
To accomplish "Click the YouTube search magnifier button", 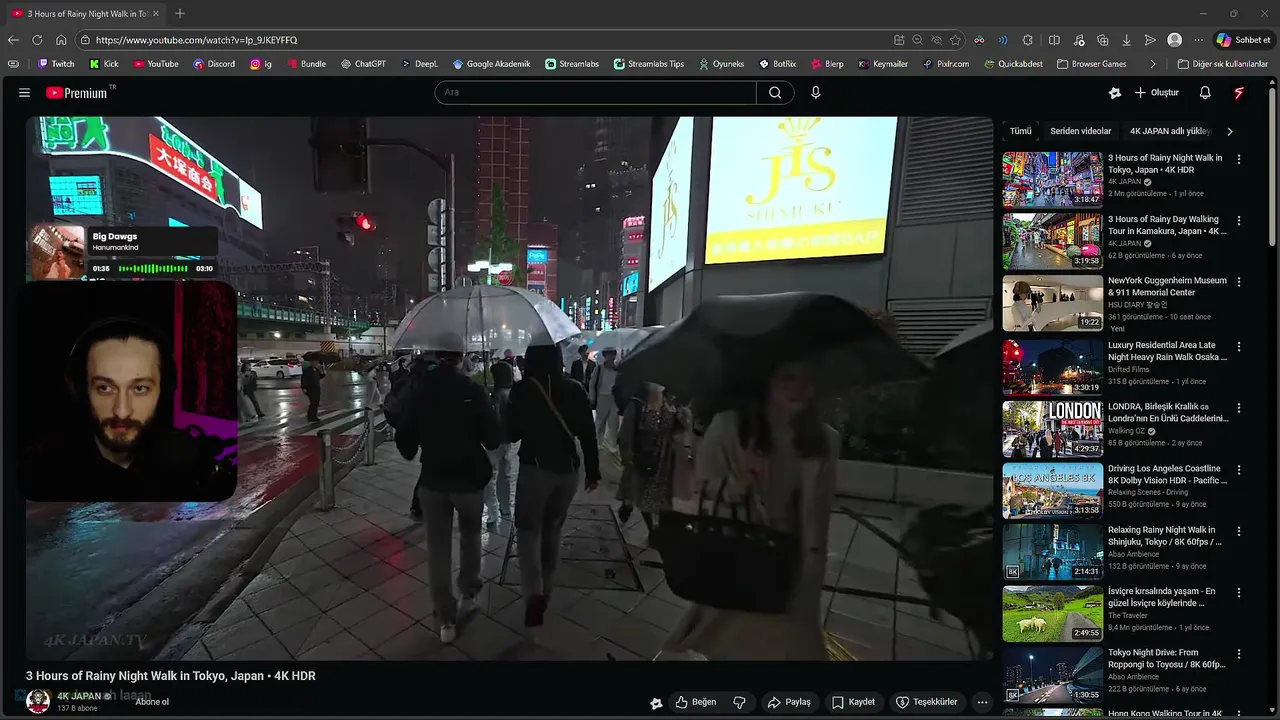I will pyautogui.click(x=775, y=92).
